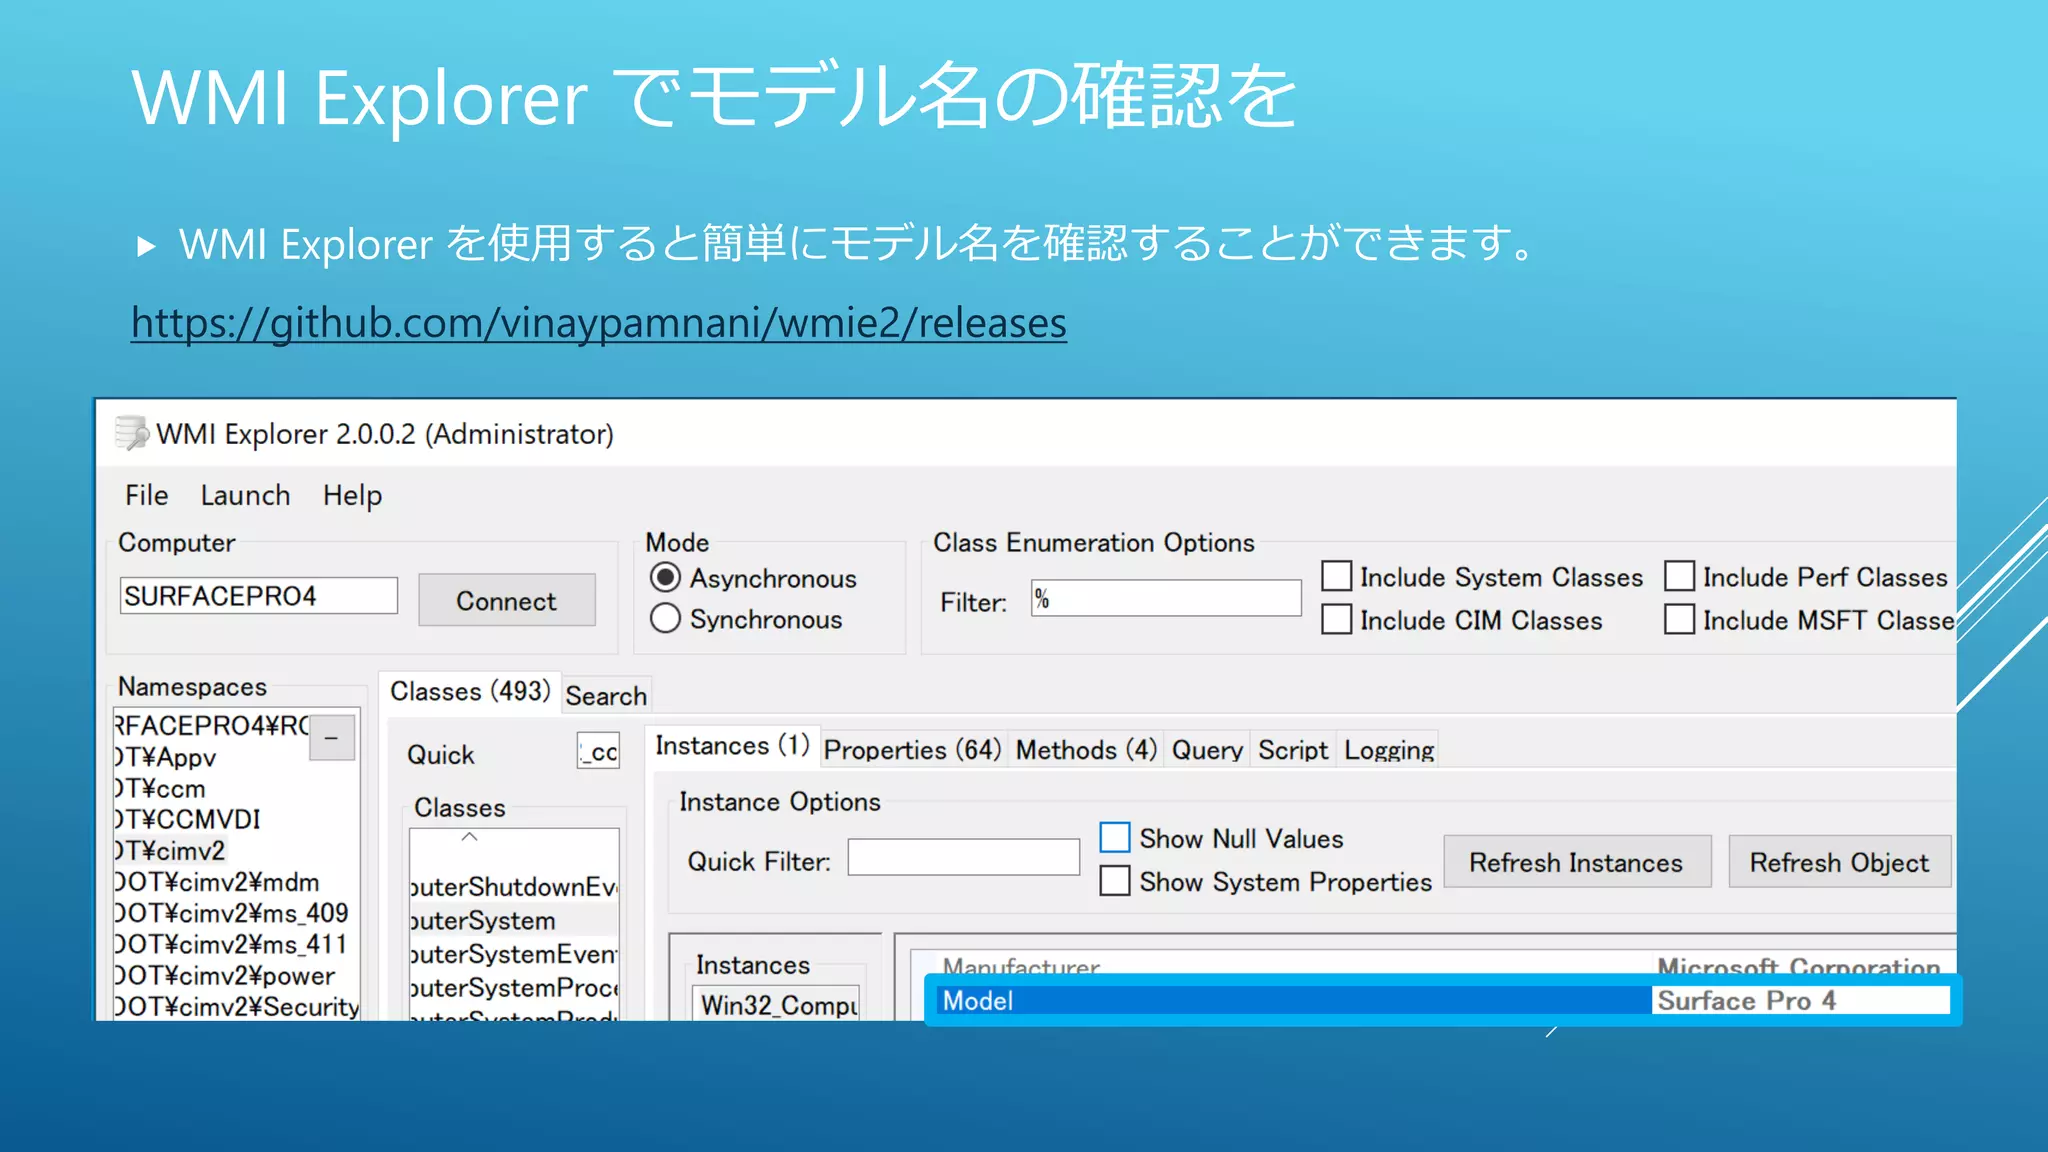Select the cimv2¥mdm namespace

tap(217, 882)
